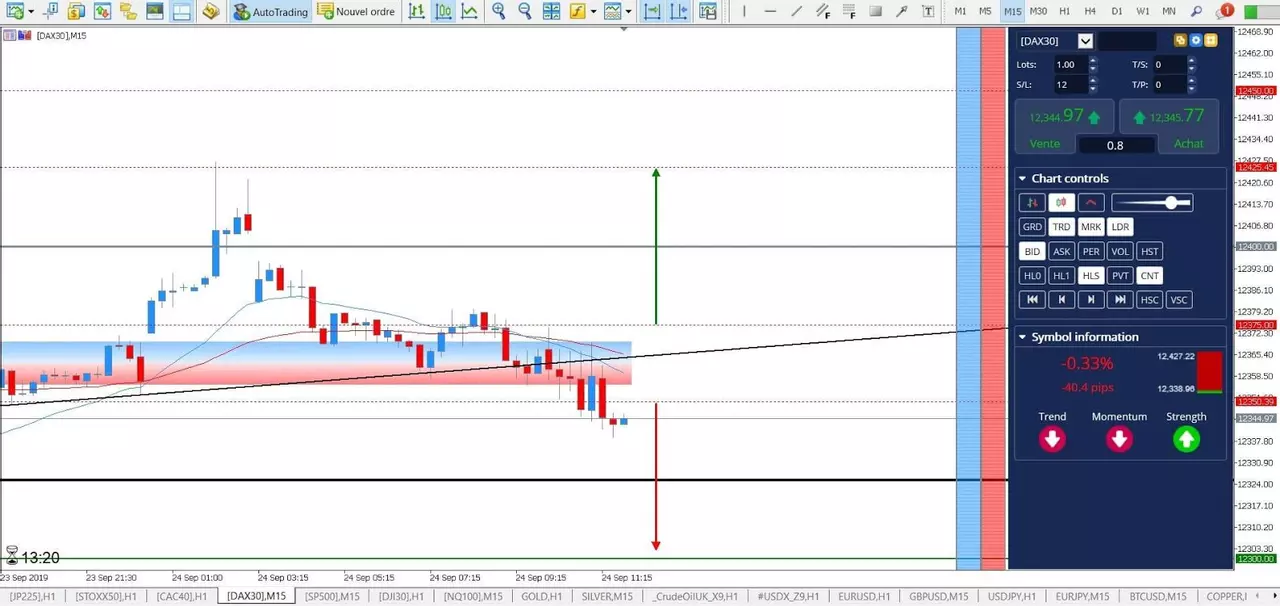Skip to chart end playback button
This screenshot has width=1280, height=606.
(x=1120, y=300)
